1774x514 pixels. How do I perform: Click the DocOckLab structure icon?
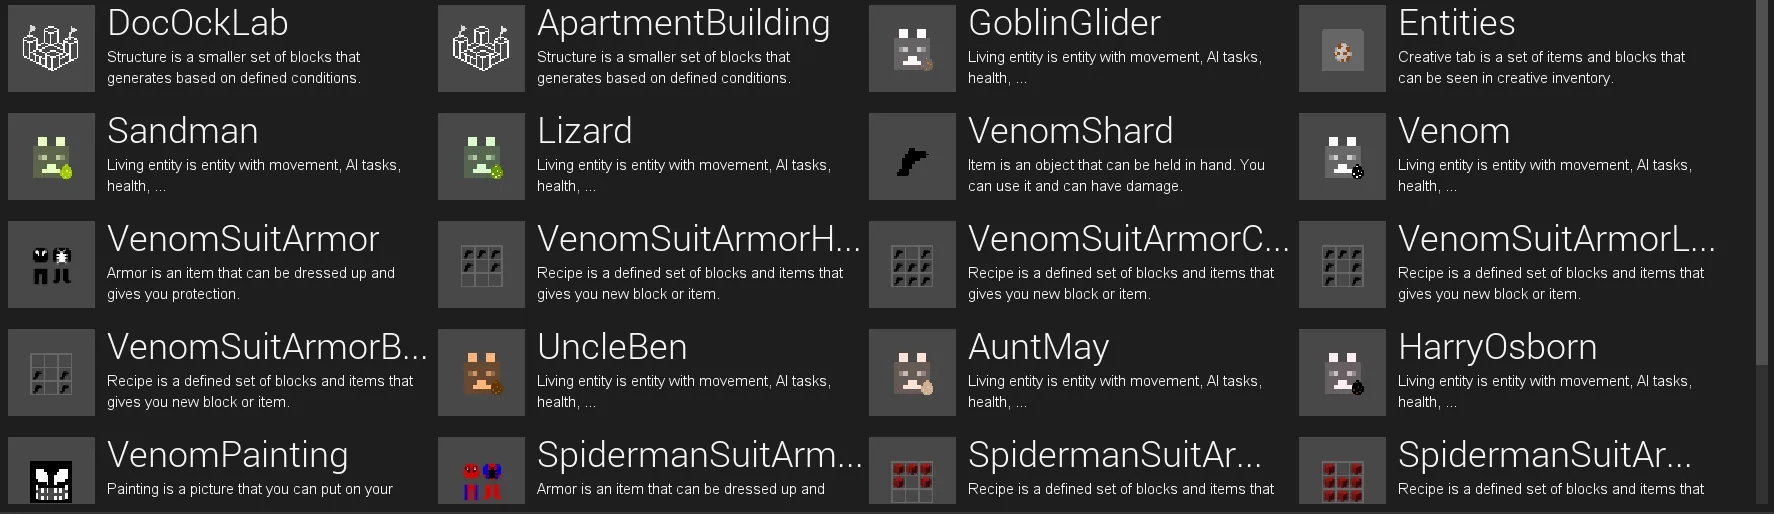click(51, 48)
